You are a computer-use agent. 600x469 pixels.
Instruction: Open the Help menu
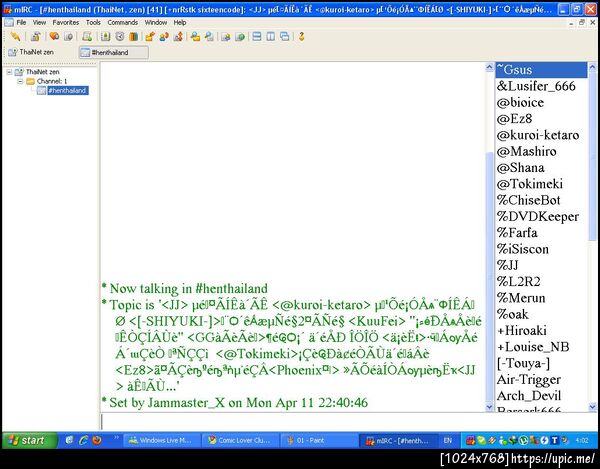180,23
